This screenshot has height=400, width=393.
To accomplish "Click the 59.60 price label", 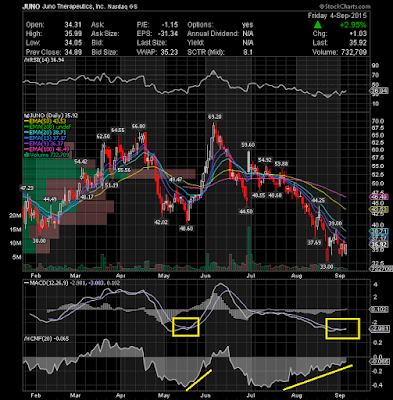I will coord(248,145).
